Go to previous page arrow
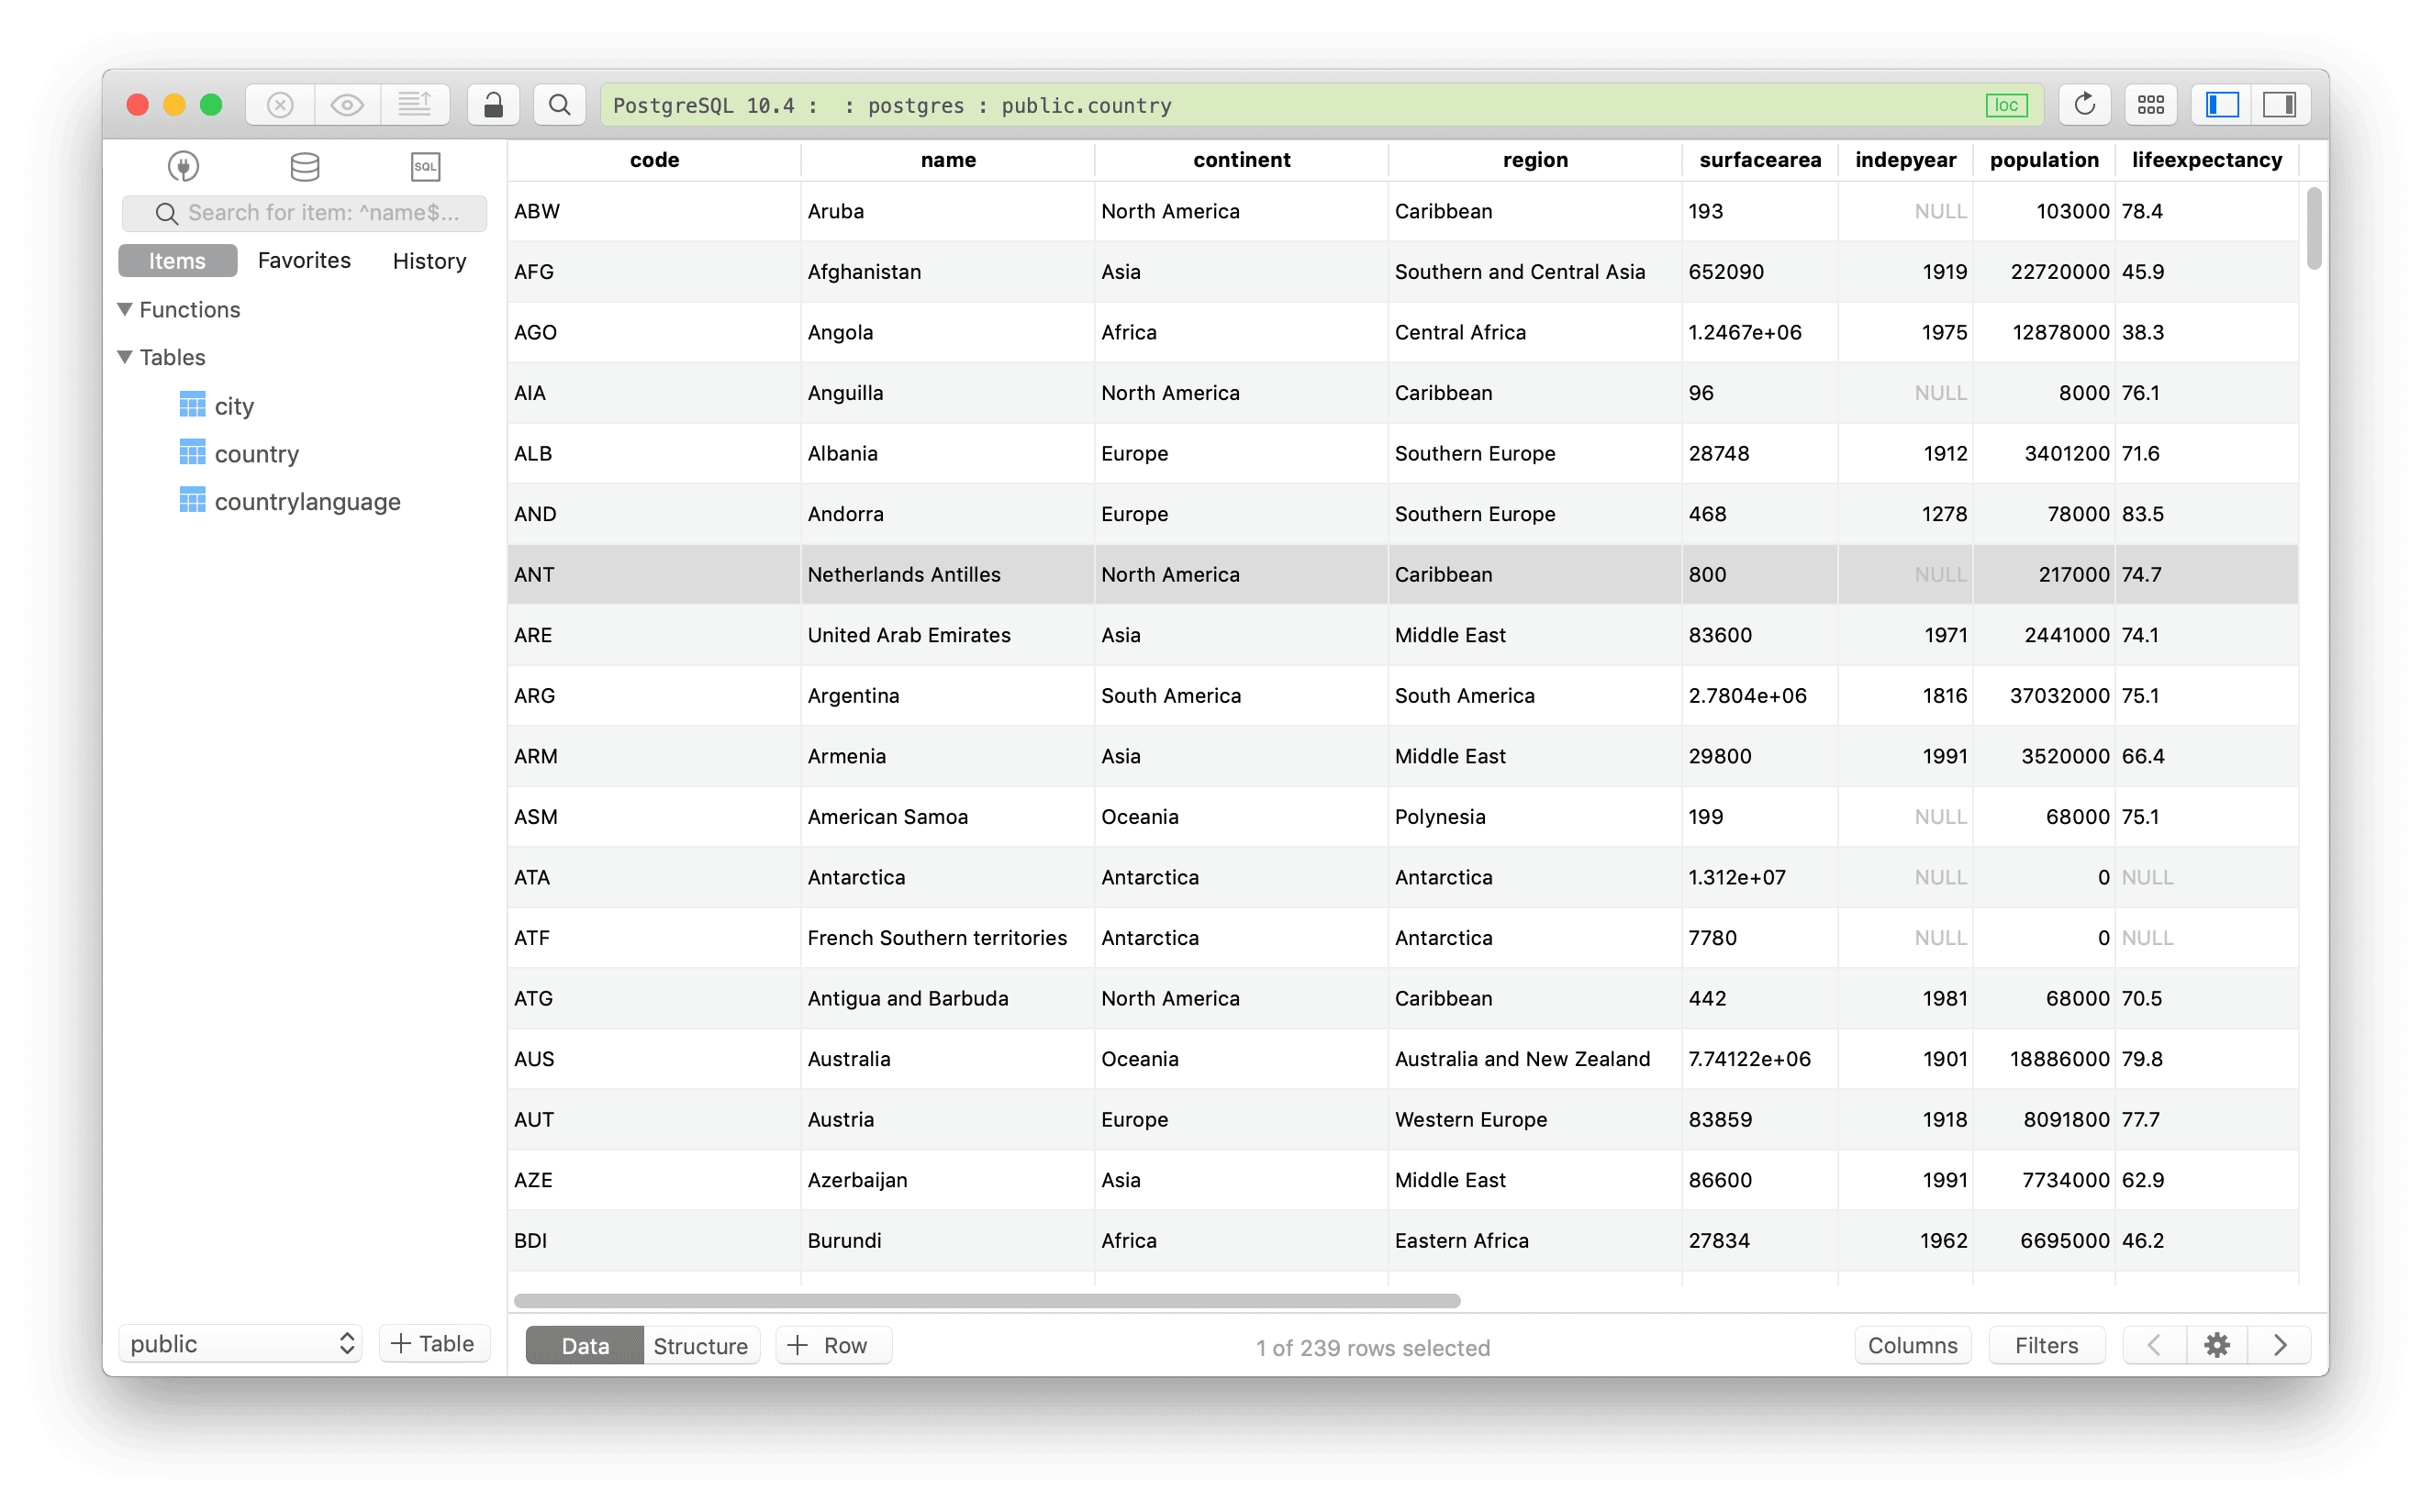 [x=2155, y=1346]
